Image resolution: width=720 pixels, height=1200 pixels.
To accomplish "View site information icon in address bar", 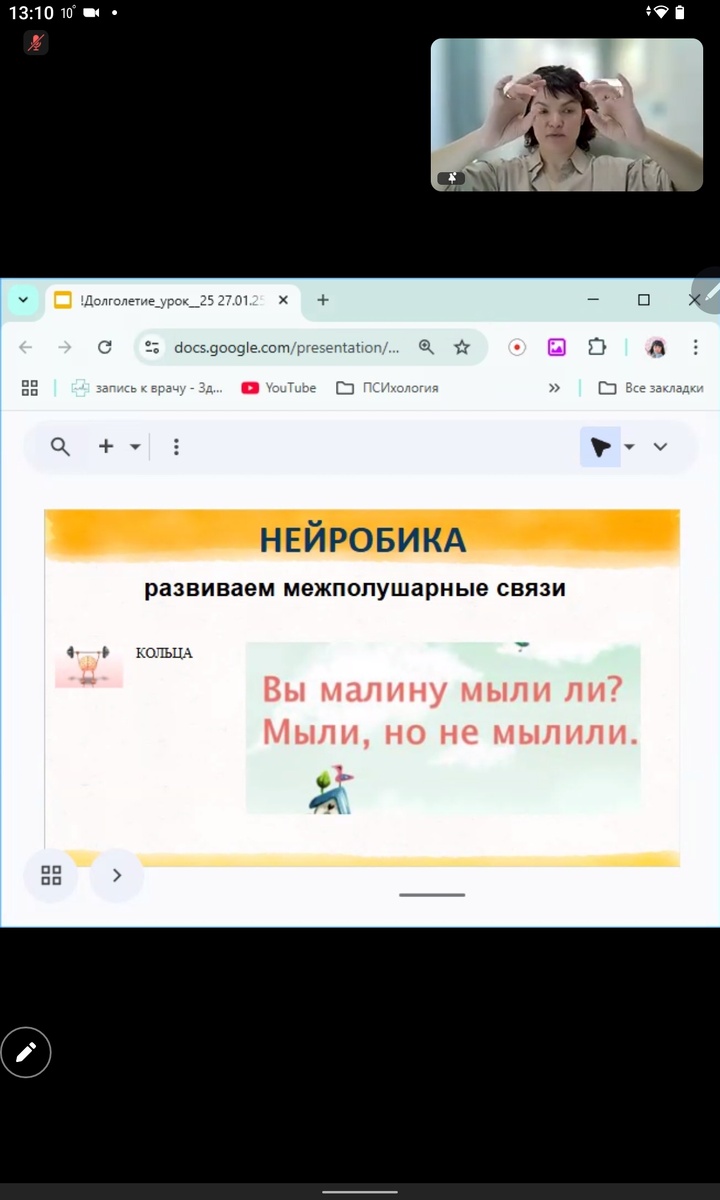I will 152,347.
